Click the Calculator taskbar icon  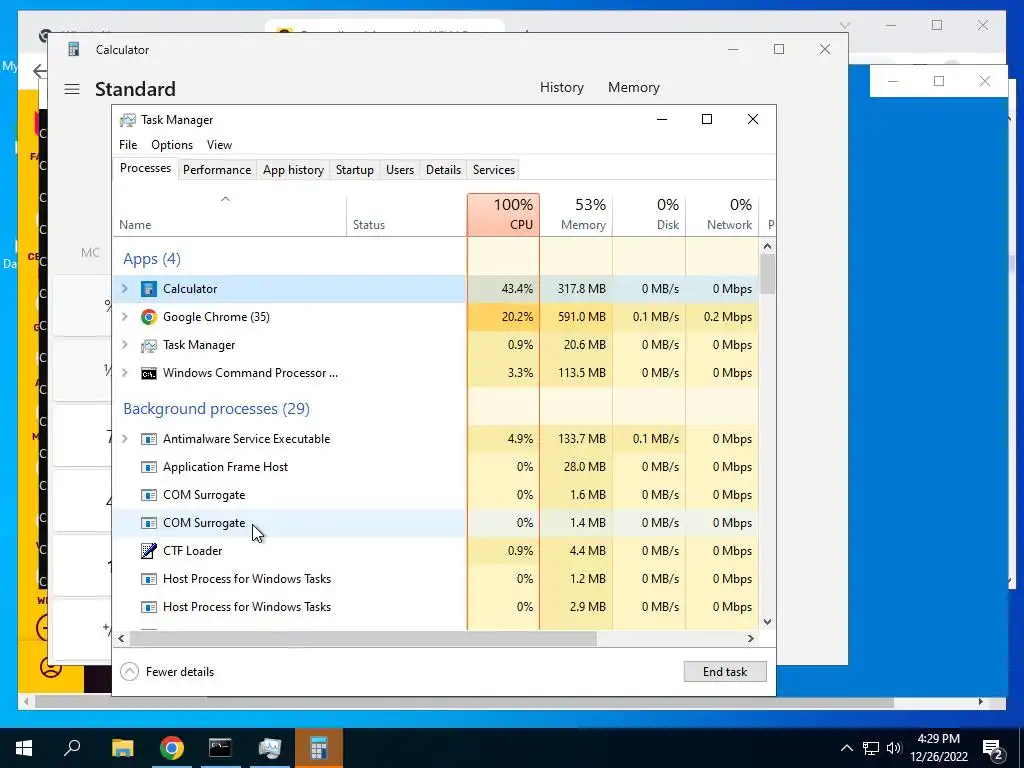tap(319, 748)
